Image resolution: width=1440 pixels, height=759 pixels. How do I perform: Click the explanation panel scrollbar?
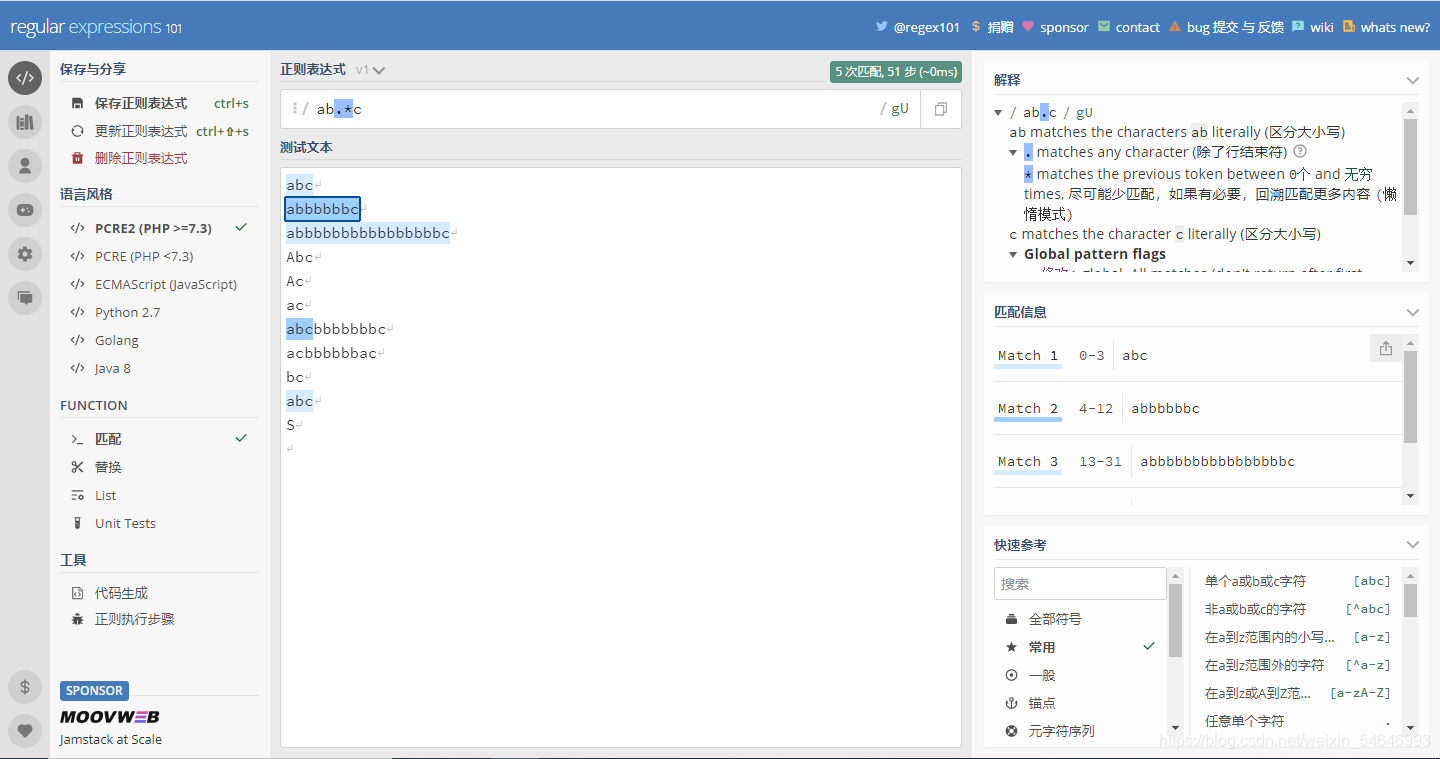pos(1410,167)
